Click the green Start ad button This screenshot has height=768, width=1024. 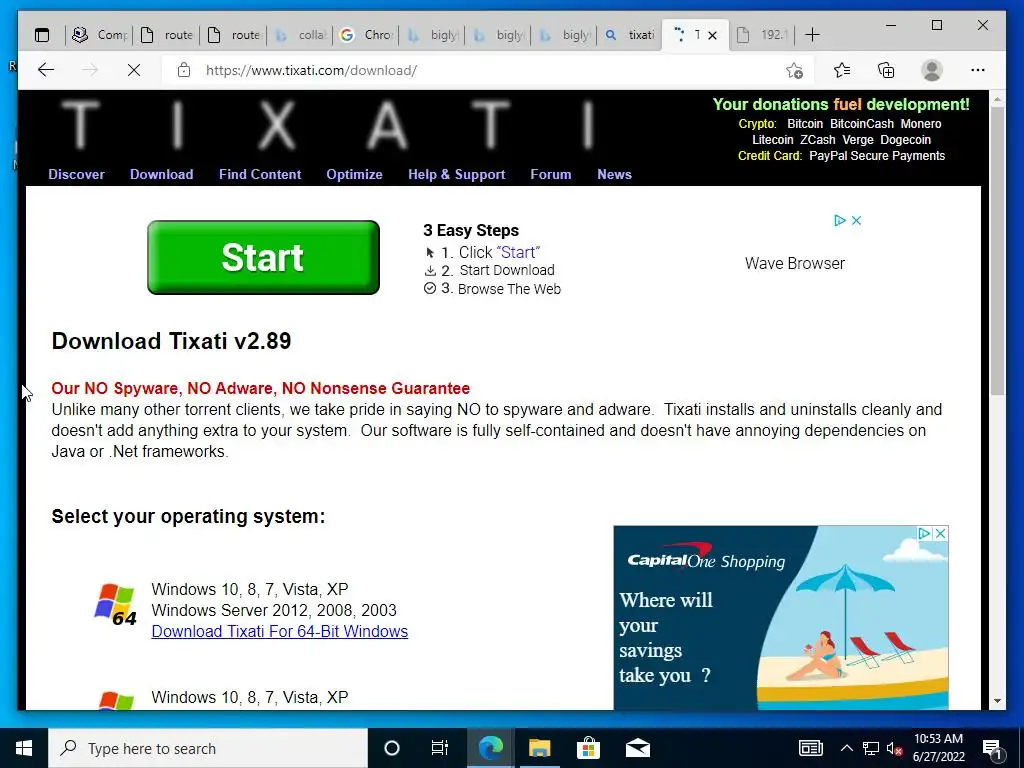tap(263, 257)
